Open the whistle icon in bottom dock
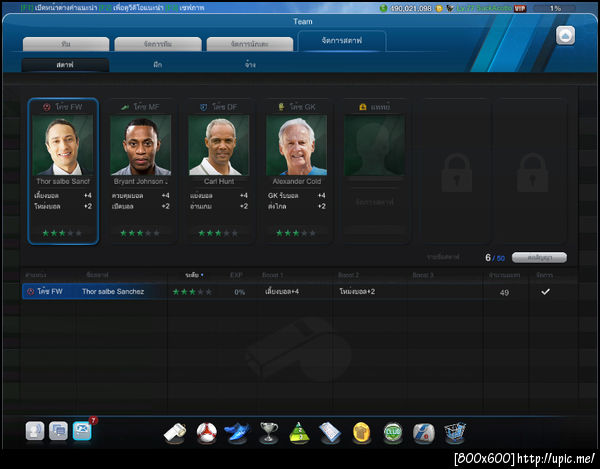 [175, 433]
